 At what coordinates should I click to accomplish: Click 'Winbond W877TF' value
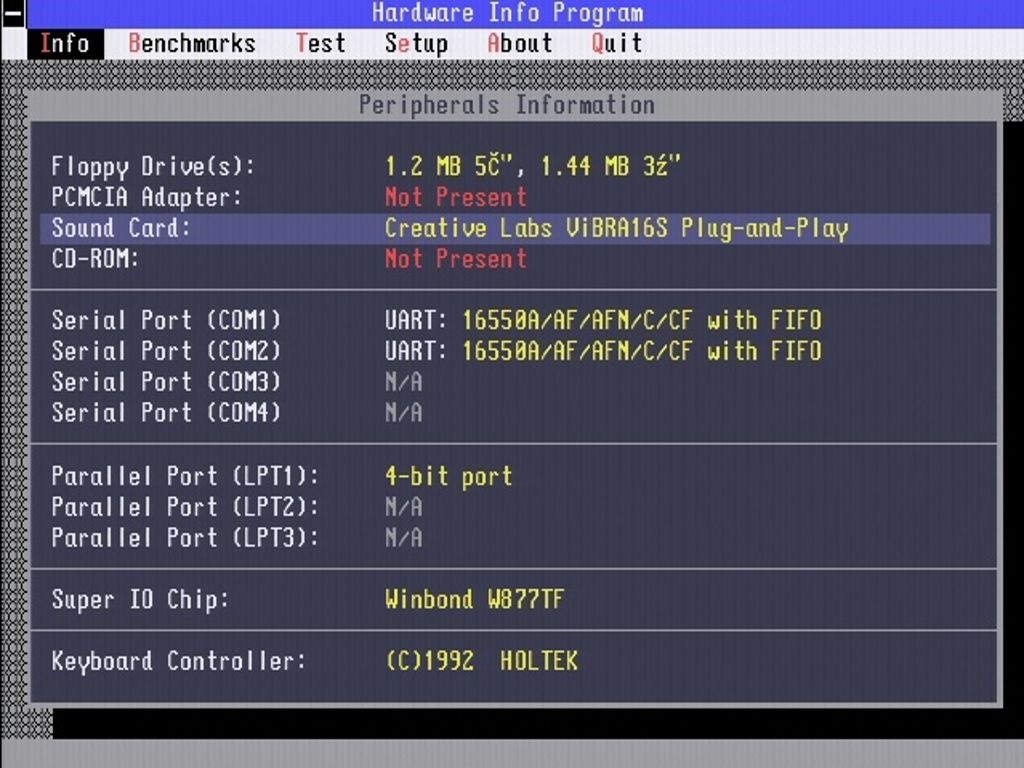[474, 600]
